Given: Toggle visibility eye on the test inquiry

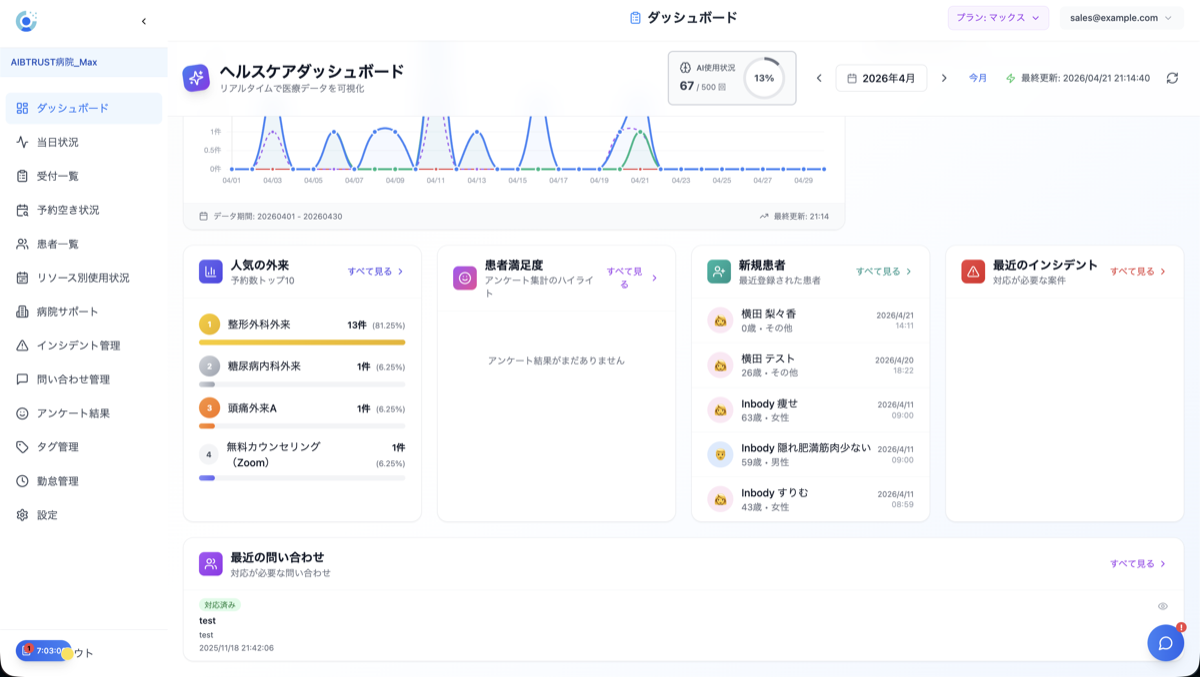Looking at the screenshot, I should point(1162,606).
